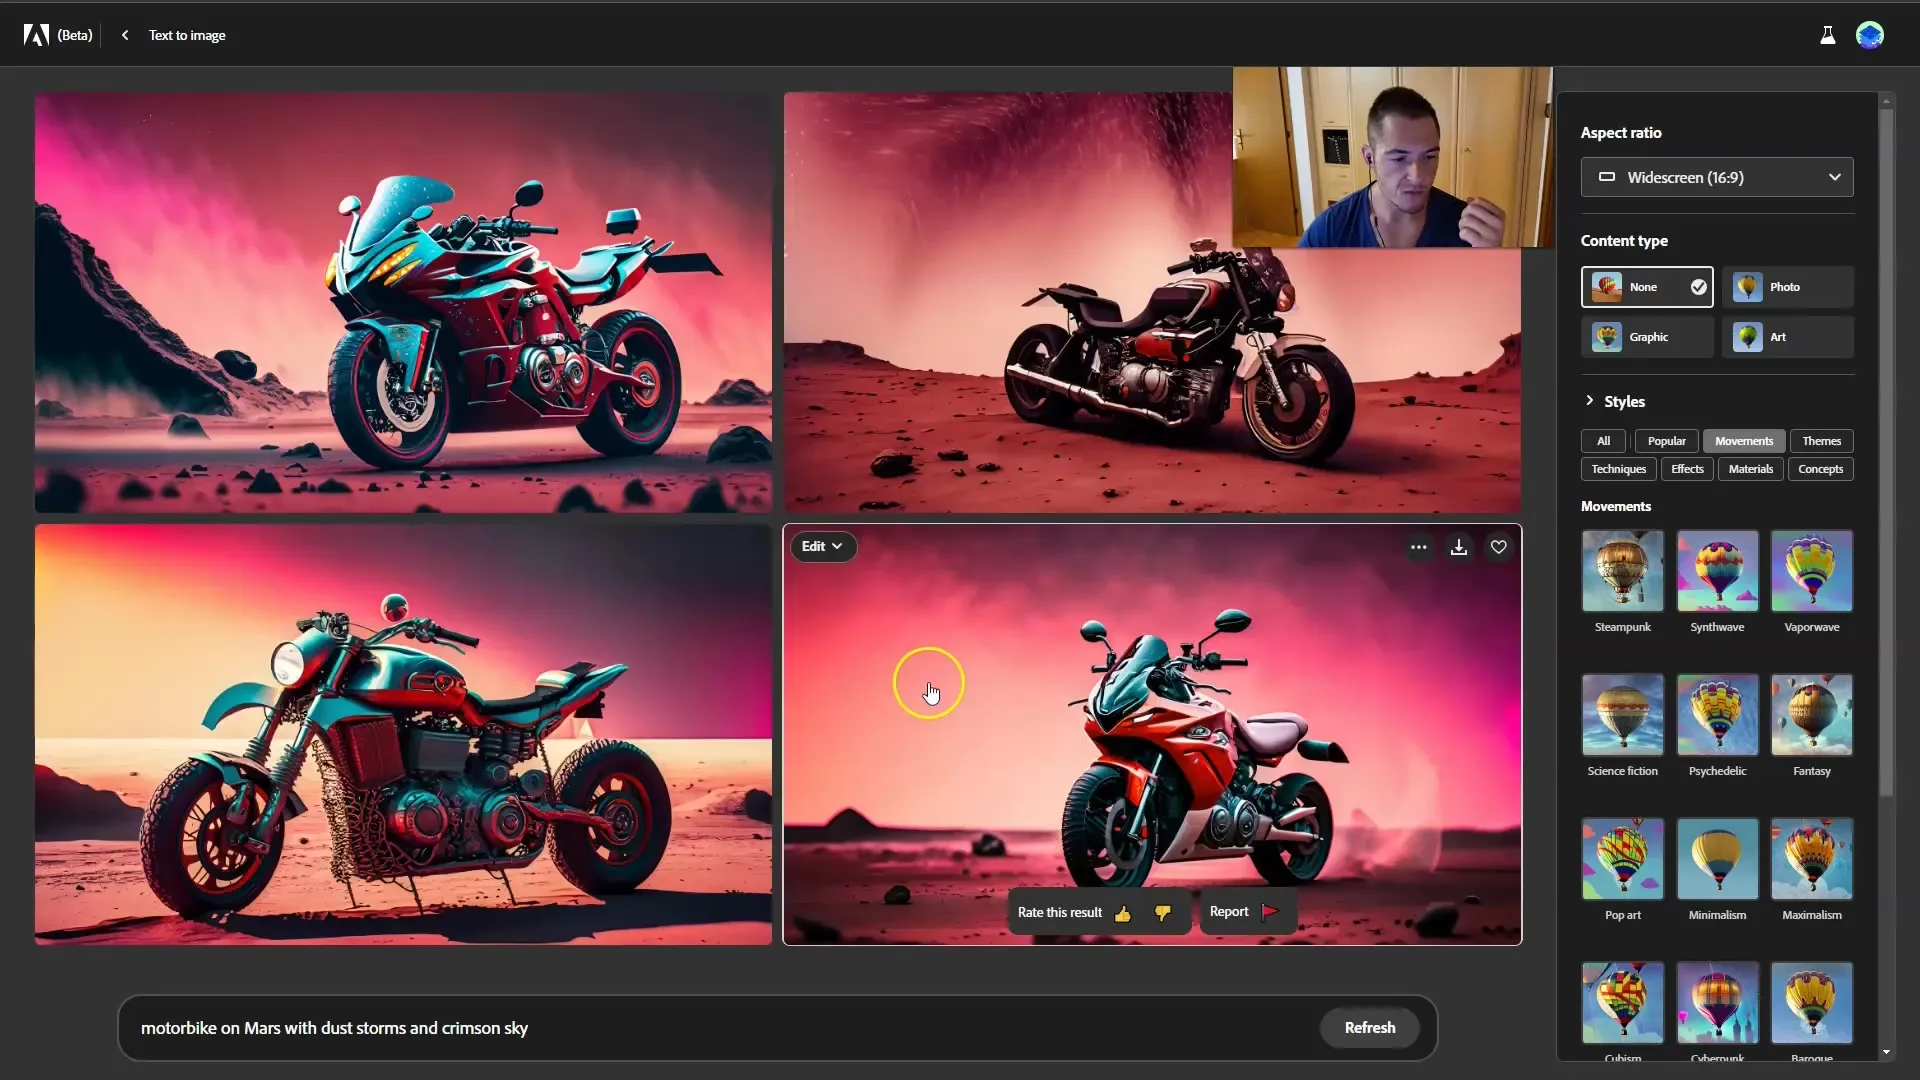
Task: Collapse the Styles section chevron
Action: click(x=1589, y=400)
